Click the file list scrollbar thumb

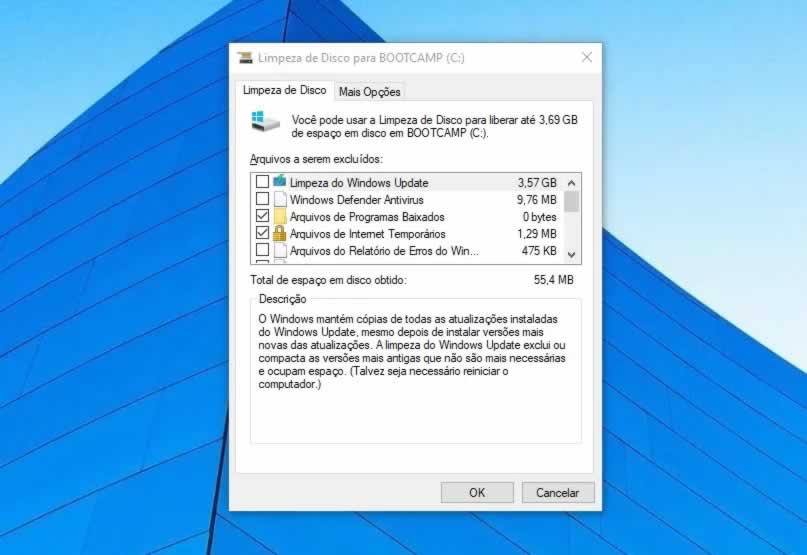[571, 201]
